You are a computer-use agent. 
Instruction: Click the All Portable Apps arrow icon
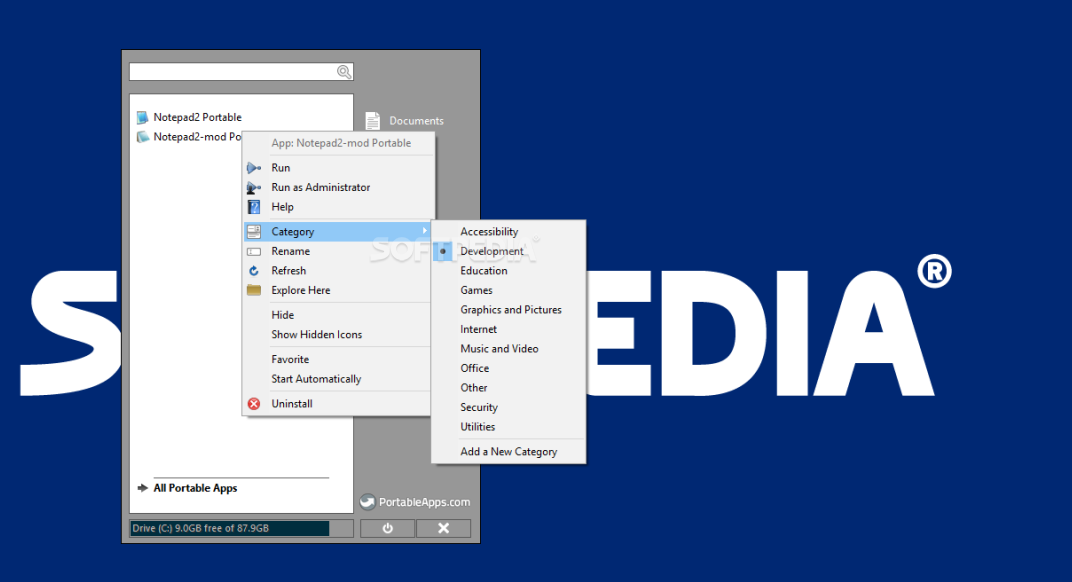pyautogui.click(x=142, y=488)
